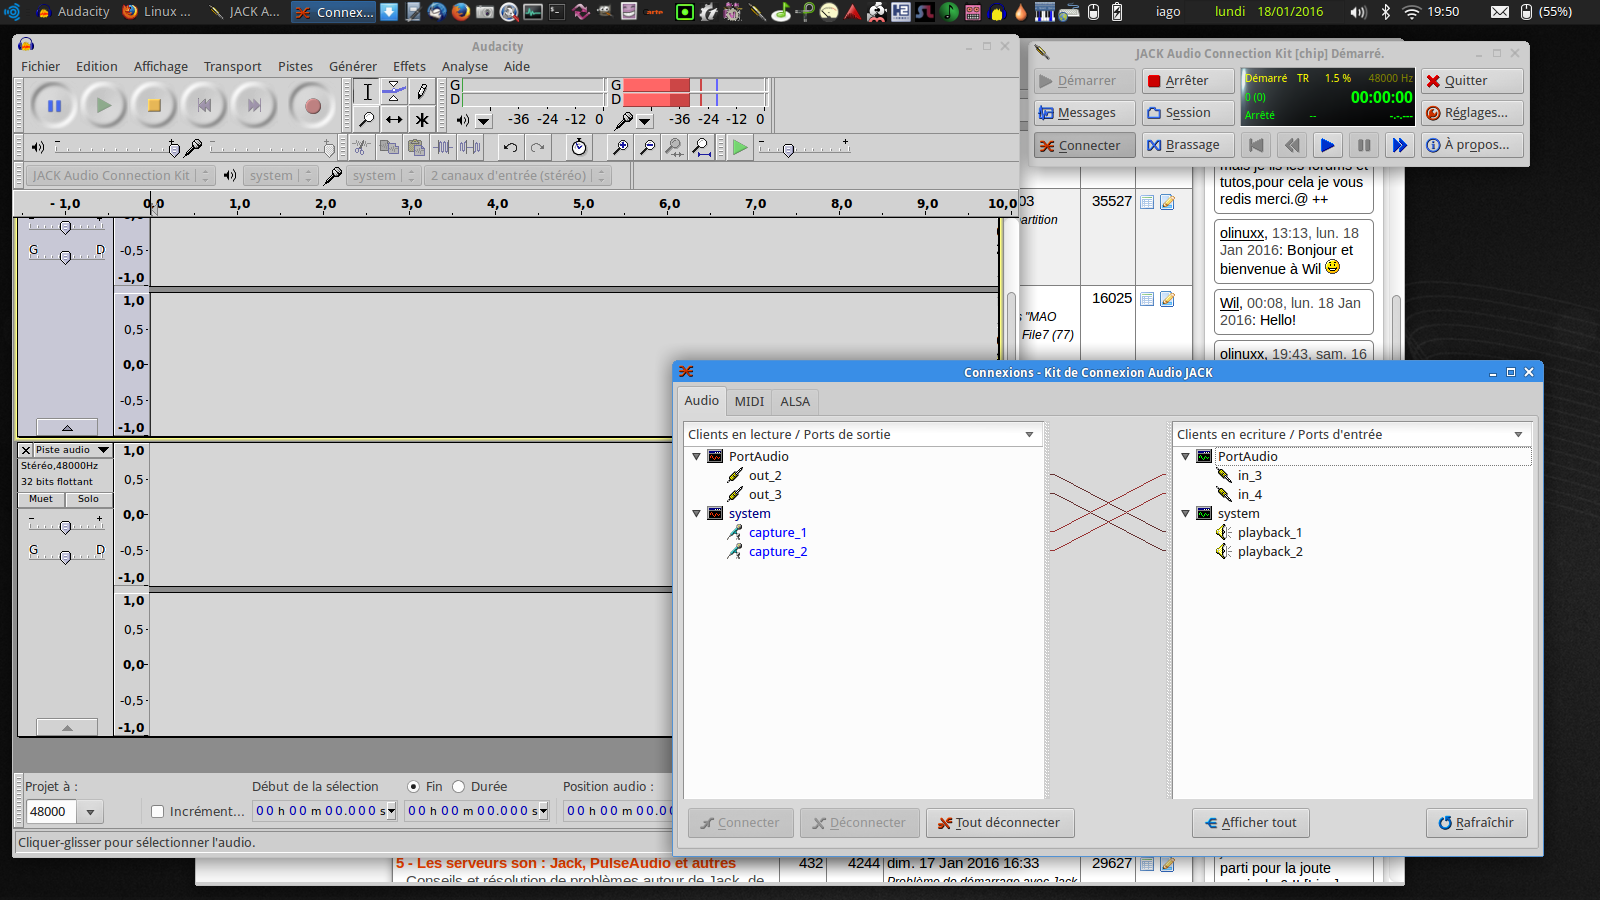Collapse the PortAudio output ports tree
The image size is (1600, 900).
click(696, 456)
